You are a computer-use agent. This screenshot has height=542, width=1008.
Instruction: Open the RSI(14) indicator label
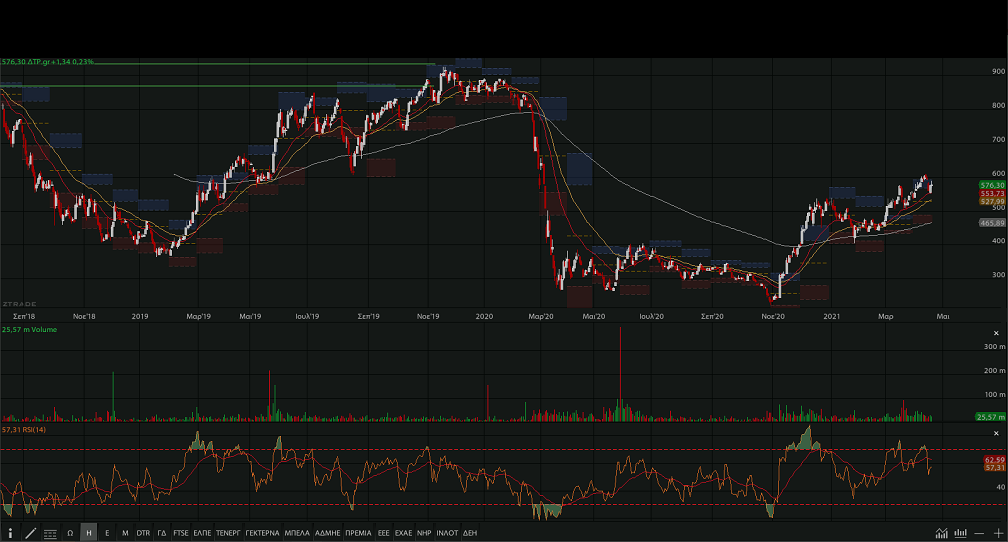click(x=24, y=429)
